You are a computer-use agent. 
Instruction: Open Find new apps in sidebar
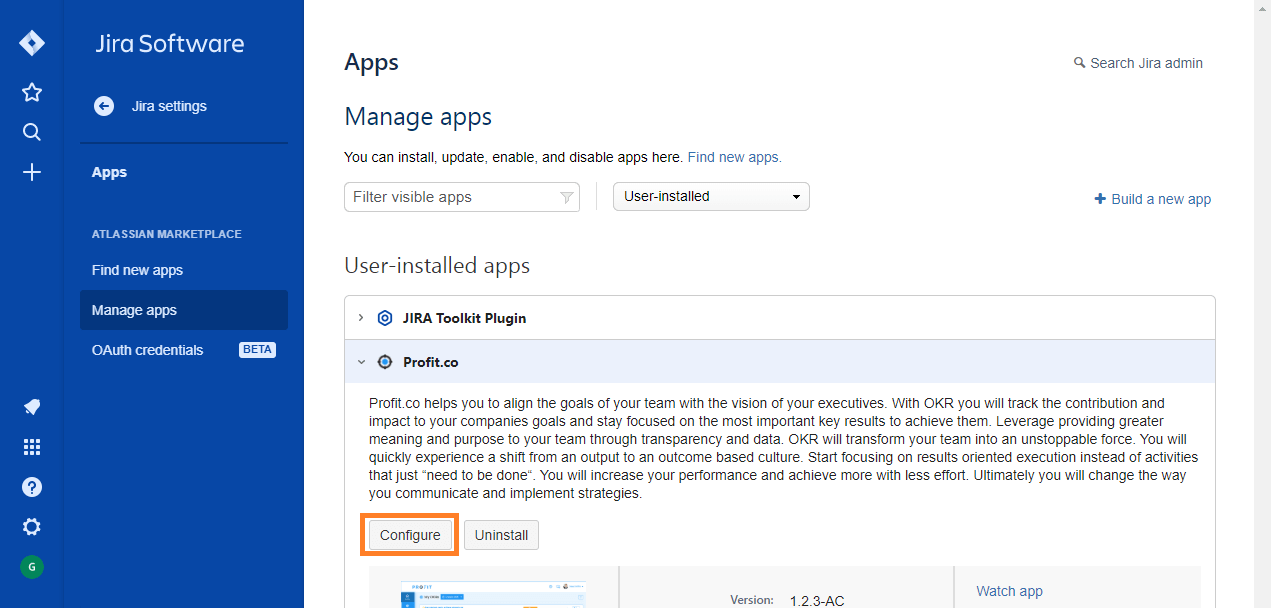click(x=137, y=270)
